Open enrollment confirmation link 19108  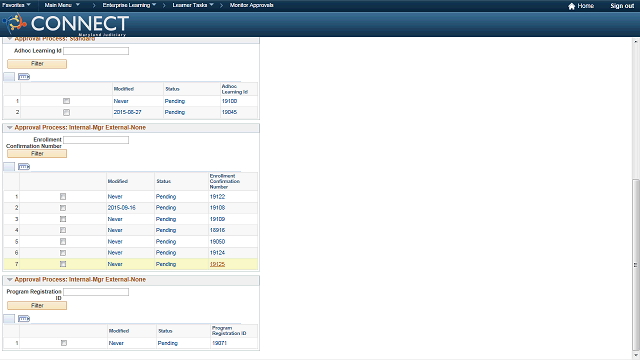pyautogui.click(x=218, y=208)
